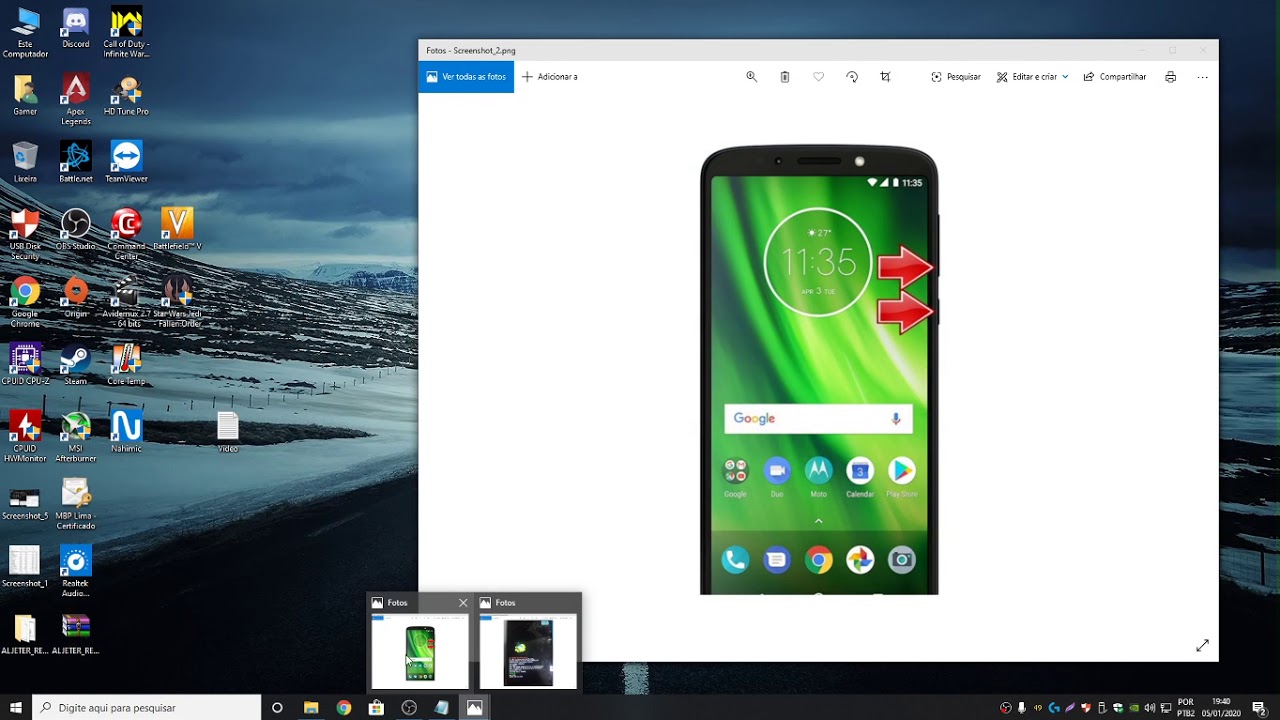Select the Command Center desktop shortcut
1280x720 pixels.
click(x=126, y=235)
